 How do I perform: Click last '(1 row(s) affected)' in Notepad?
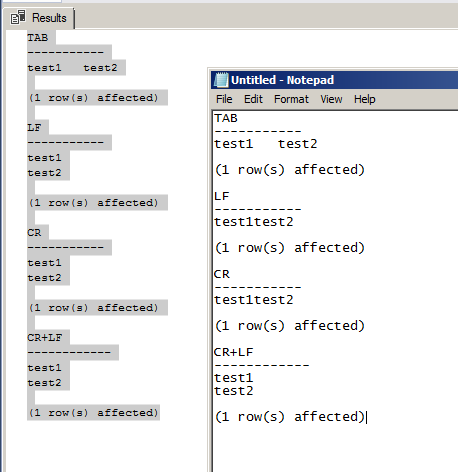pyautogui.click(x=290, y=417)
